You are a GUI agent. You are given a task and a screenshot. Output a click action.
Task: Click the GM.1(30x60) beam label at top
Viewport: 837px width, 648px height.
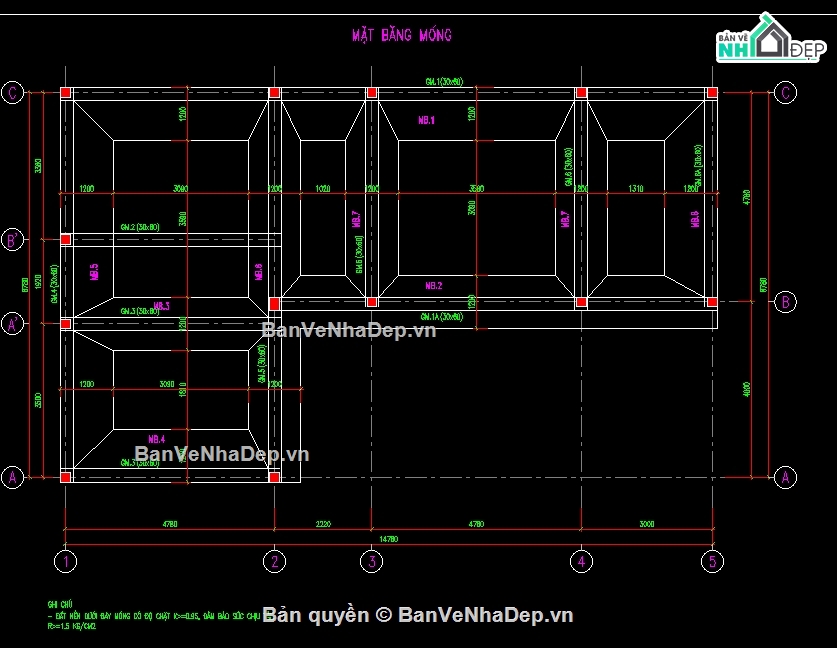(444, 82)
